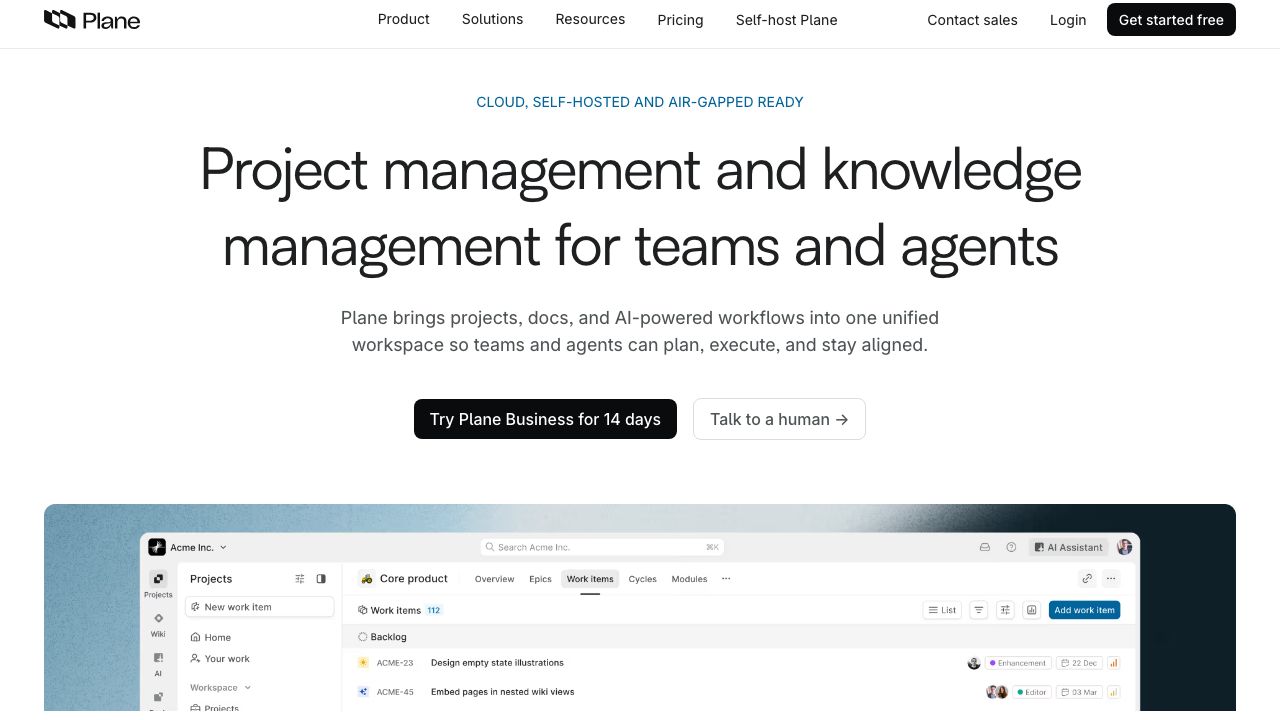Open the Projects sidebar icon in the mockup
The width and height of the screenshot is (1280, 720).
(158, 579)
